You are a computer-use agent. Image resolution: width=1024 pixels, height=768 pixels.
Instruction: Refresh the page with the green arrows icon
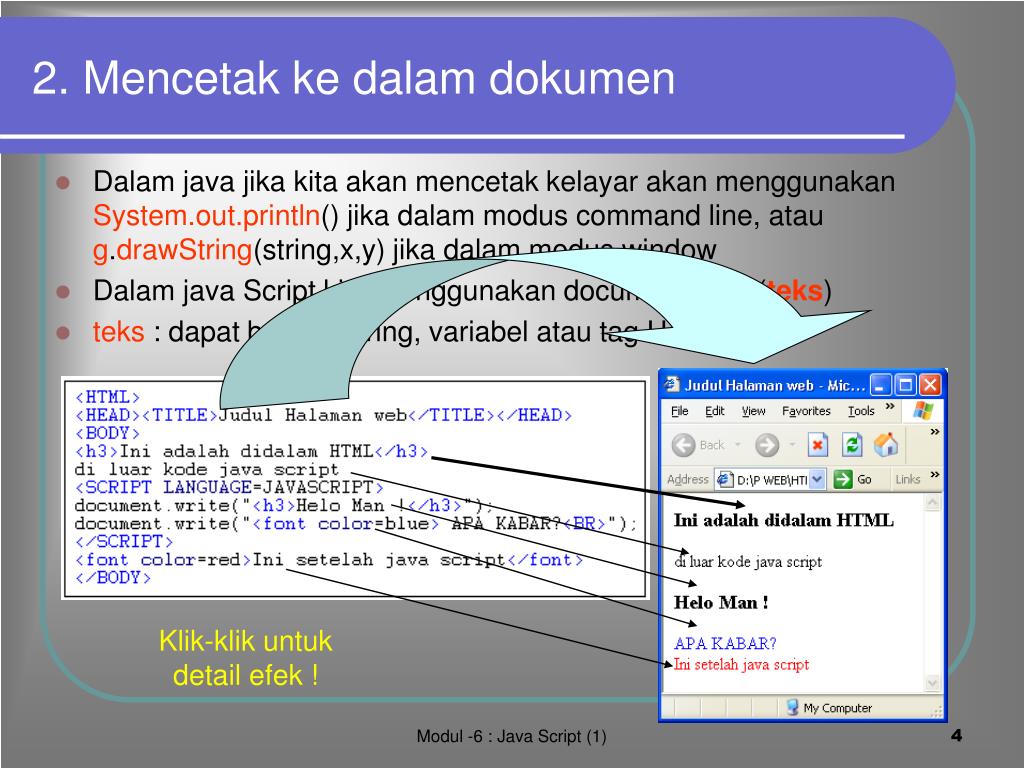852,445
